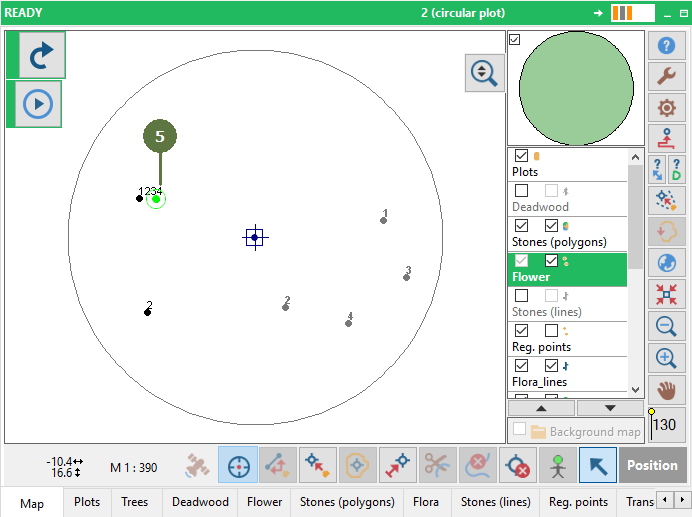
Task: Switch to the Map tab
Action: (32, 503)
